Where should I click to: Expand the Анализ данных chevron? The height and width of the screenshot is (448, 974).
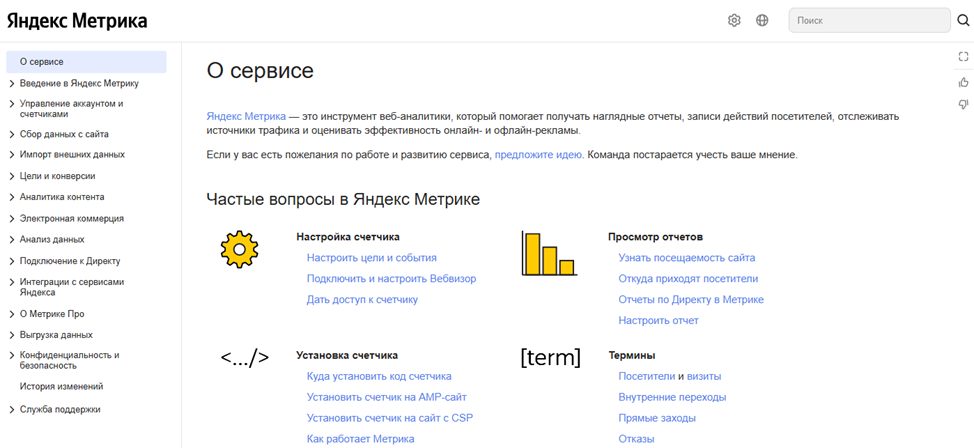click(12, 239)
